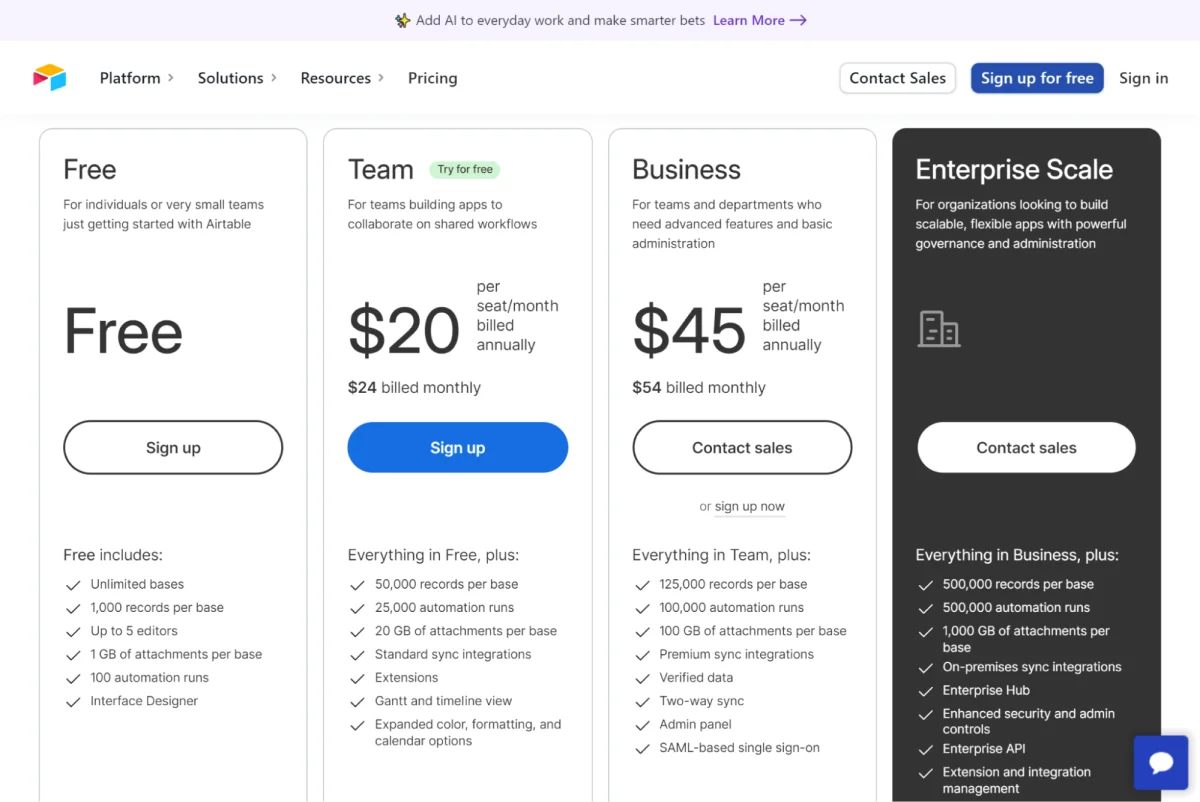Open the Pricing page
The height and width of the screenshot is (802, 1200).
coord(432,78)
